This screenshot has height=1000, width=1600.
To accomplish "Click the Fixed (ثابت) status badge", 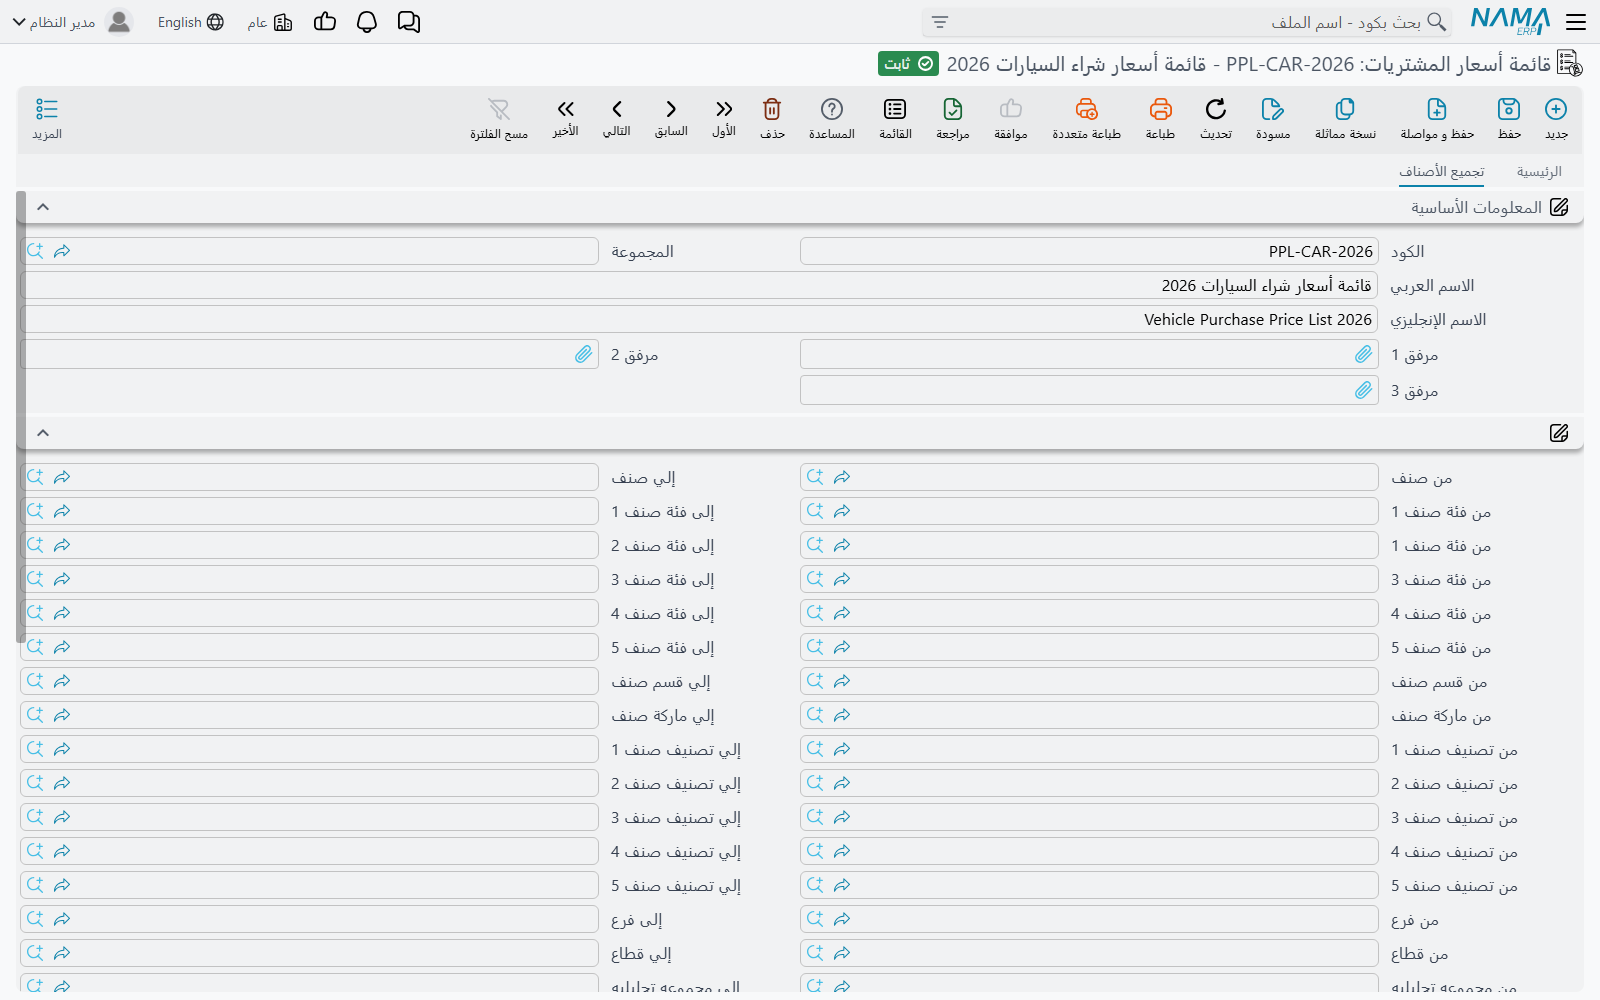I will click(x=908, y=64).
